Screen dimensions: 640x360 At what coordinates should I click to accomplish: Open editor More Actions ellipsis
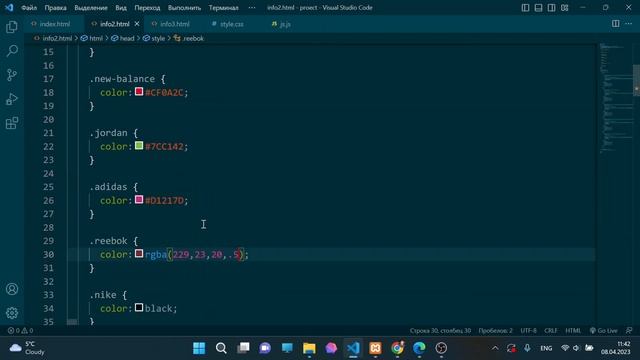[629, 24]
